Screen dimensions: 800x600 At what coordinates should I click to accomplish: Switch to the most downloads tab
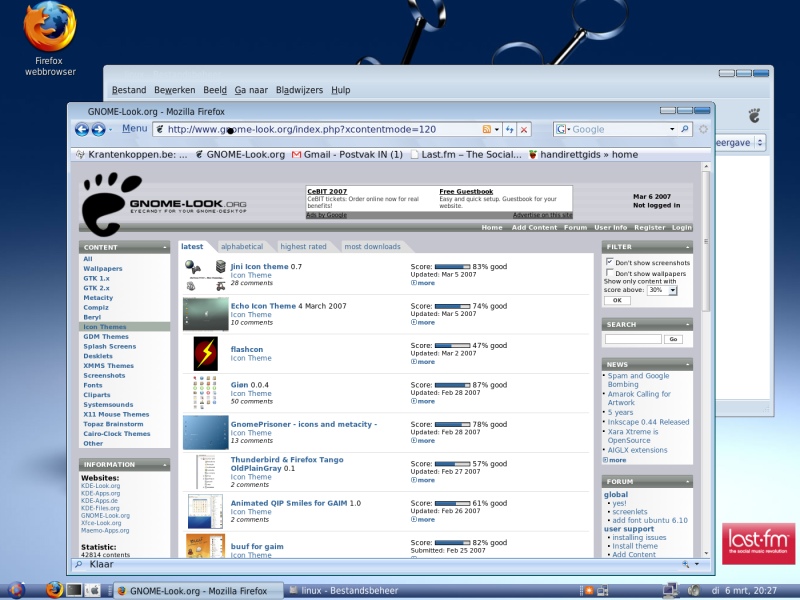coord(372,246)
